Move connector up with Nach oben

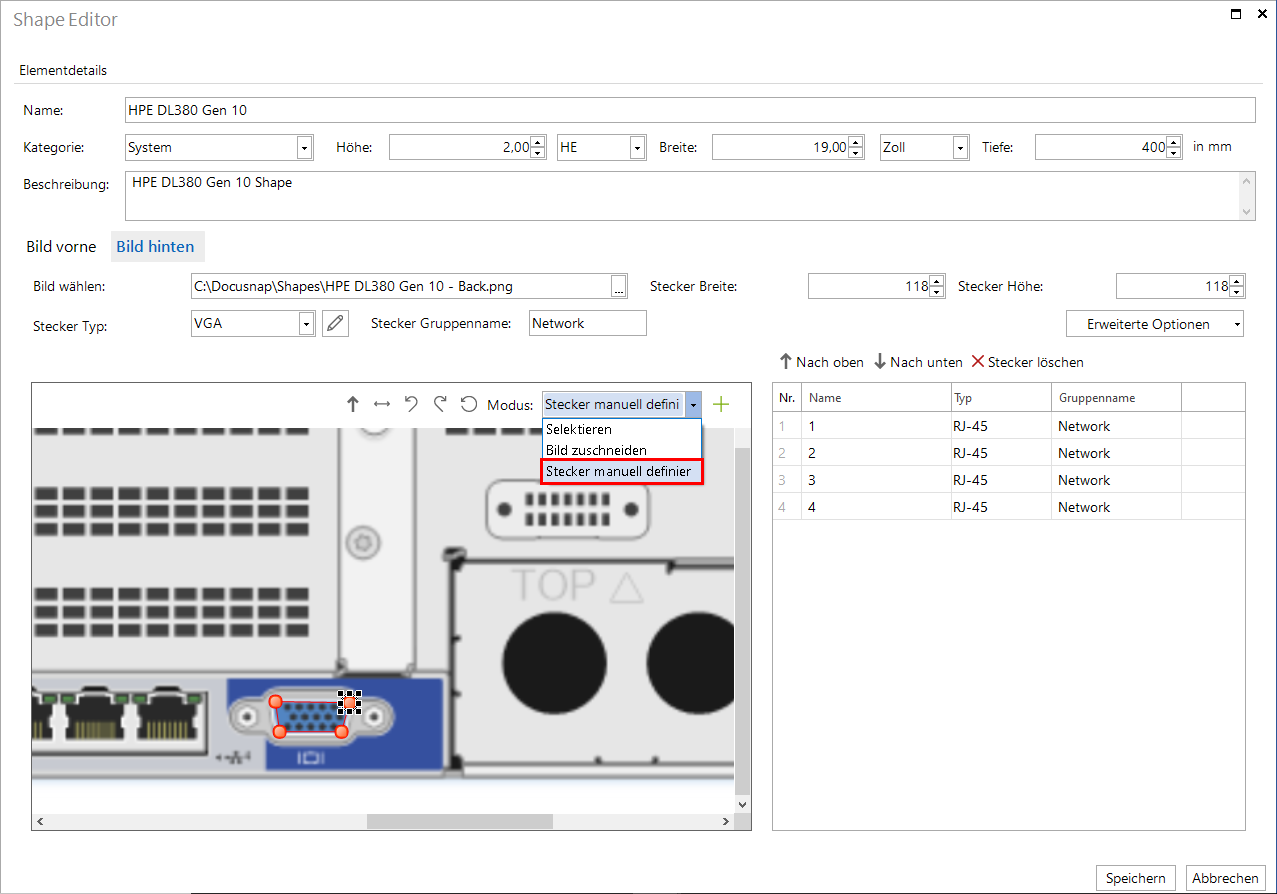pyautogui.click(x=821, y=362)
